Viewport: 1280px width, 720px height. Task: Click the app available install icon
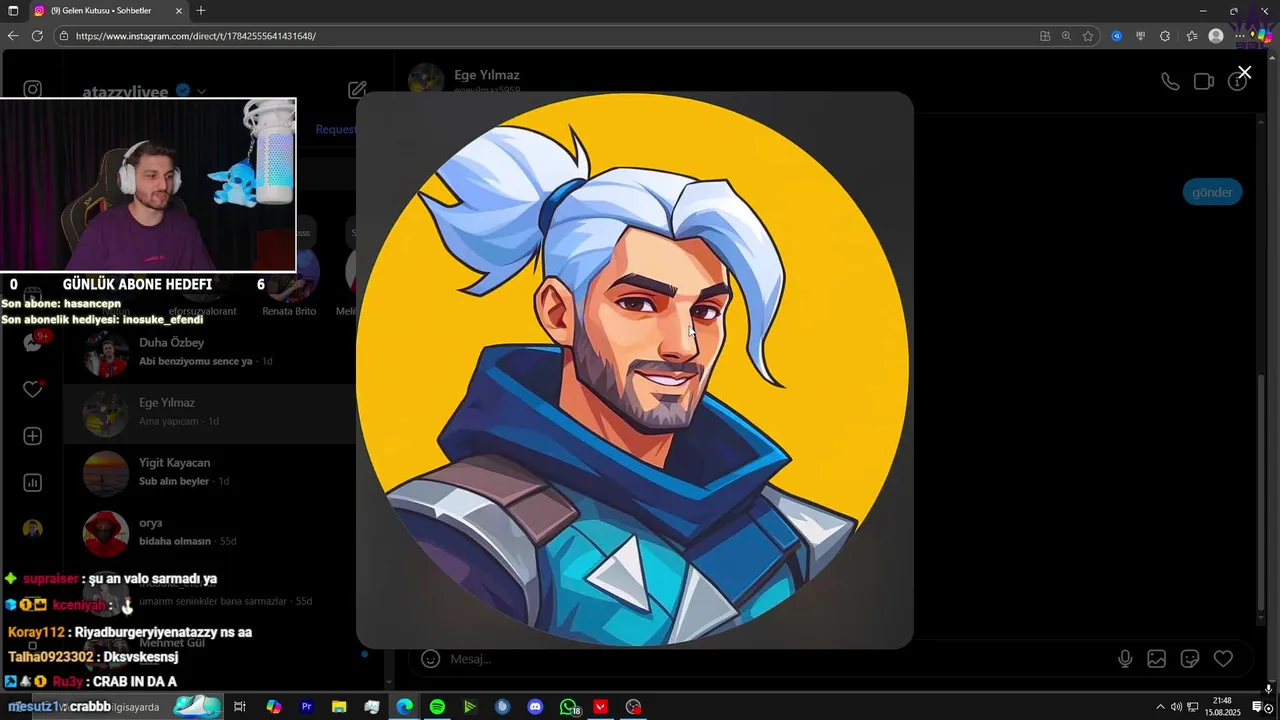tap(1045, 36)
